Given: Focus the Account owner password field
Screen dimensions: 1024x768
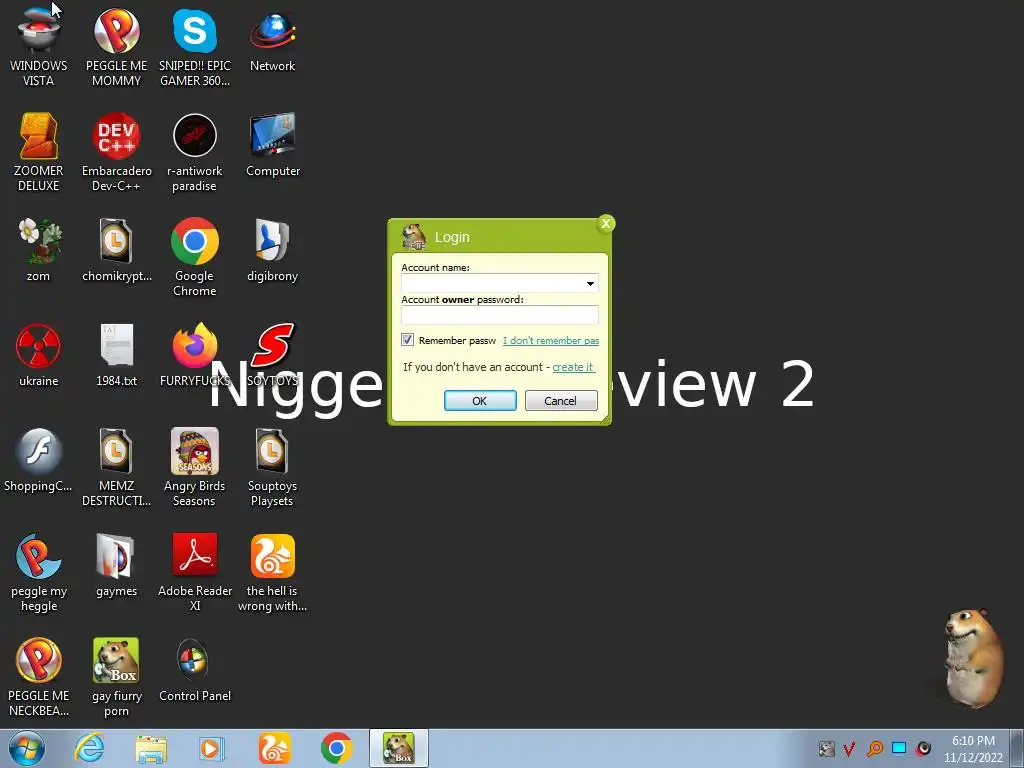Looking at the screenshot, I should [500, 315].
